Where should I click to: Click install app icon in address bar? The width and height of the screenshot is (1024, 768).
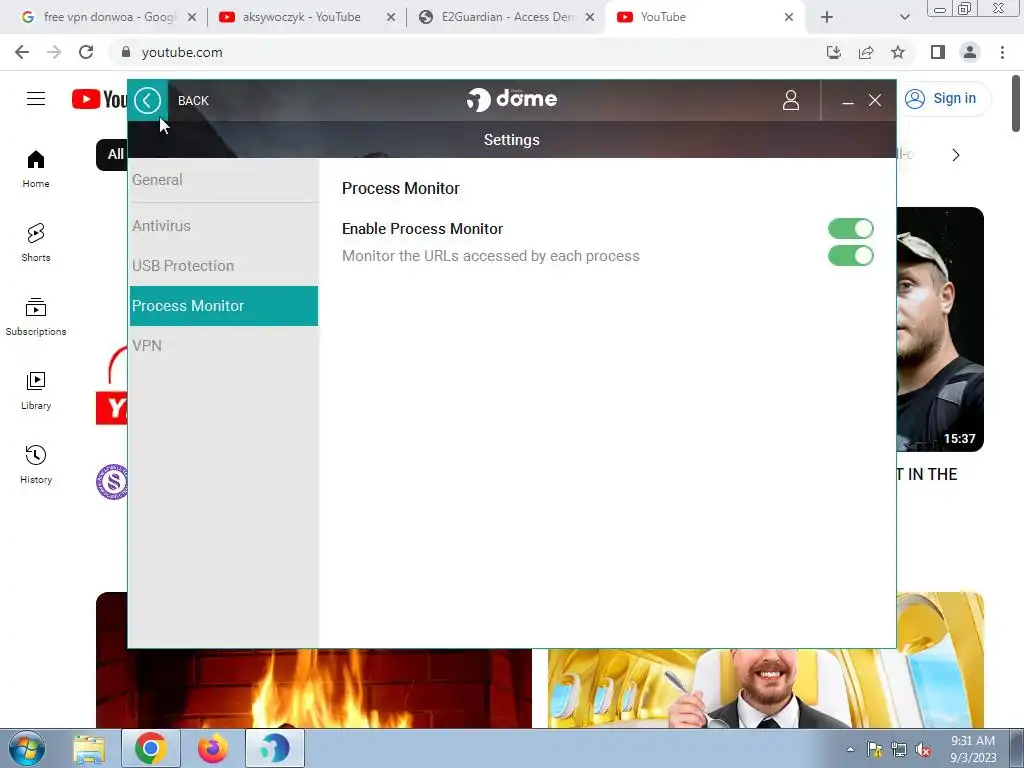(834, 52)
